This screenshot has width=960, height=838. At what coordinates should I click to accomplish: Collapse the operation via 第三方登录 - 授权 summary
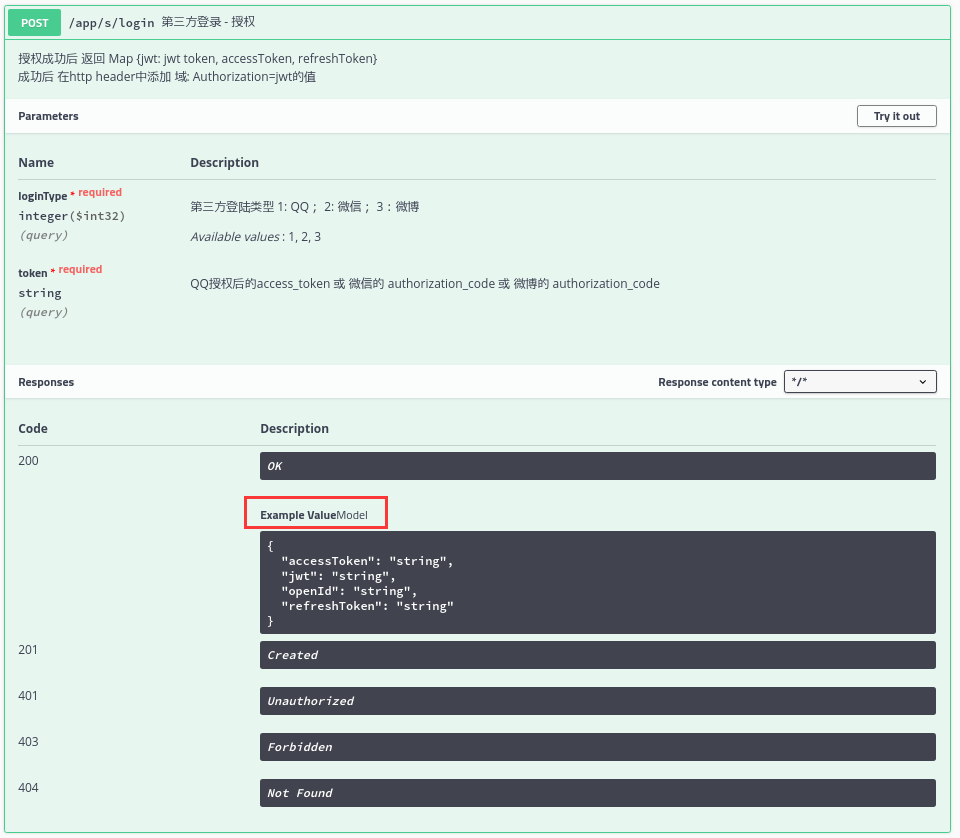pos(208,22)
